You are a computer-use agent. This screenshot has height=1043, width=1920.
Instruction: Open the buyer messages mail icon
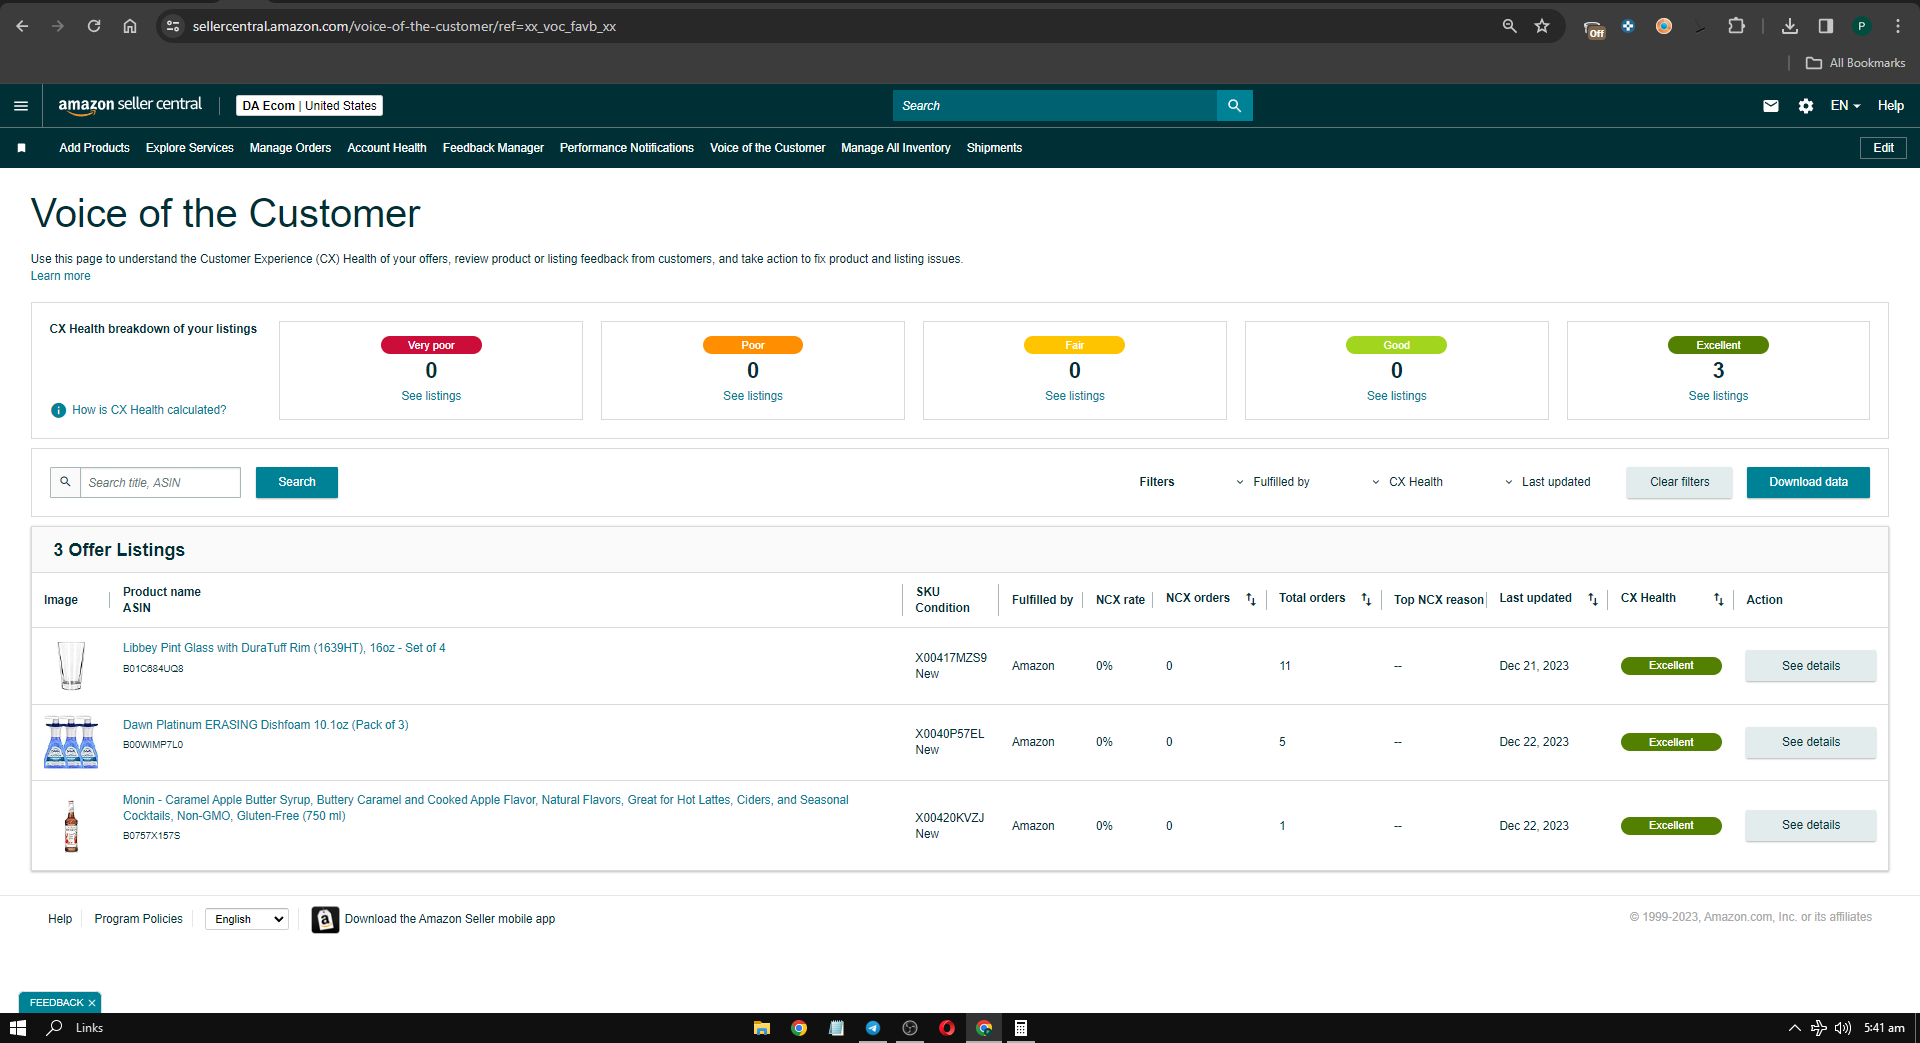tap(1771, 106)
